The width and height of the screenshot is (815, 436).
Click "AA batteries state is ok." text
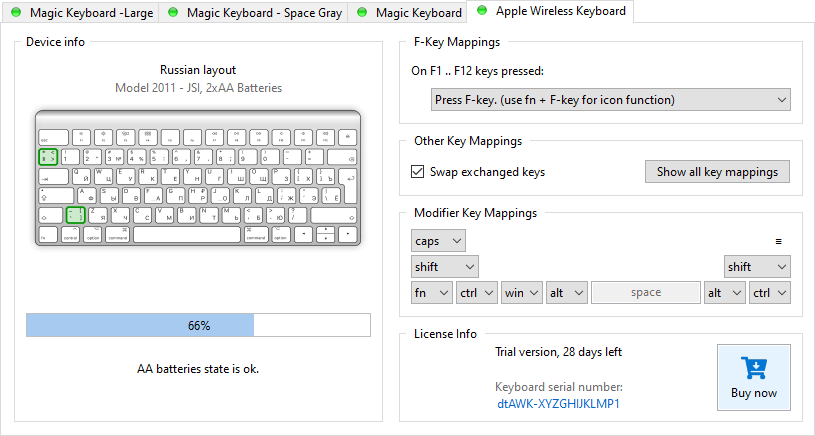[198, 369]
